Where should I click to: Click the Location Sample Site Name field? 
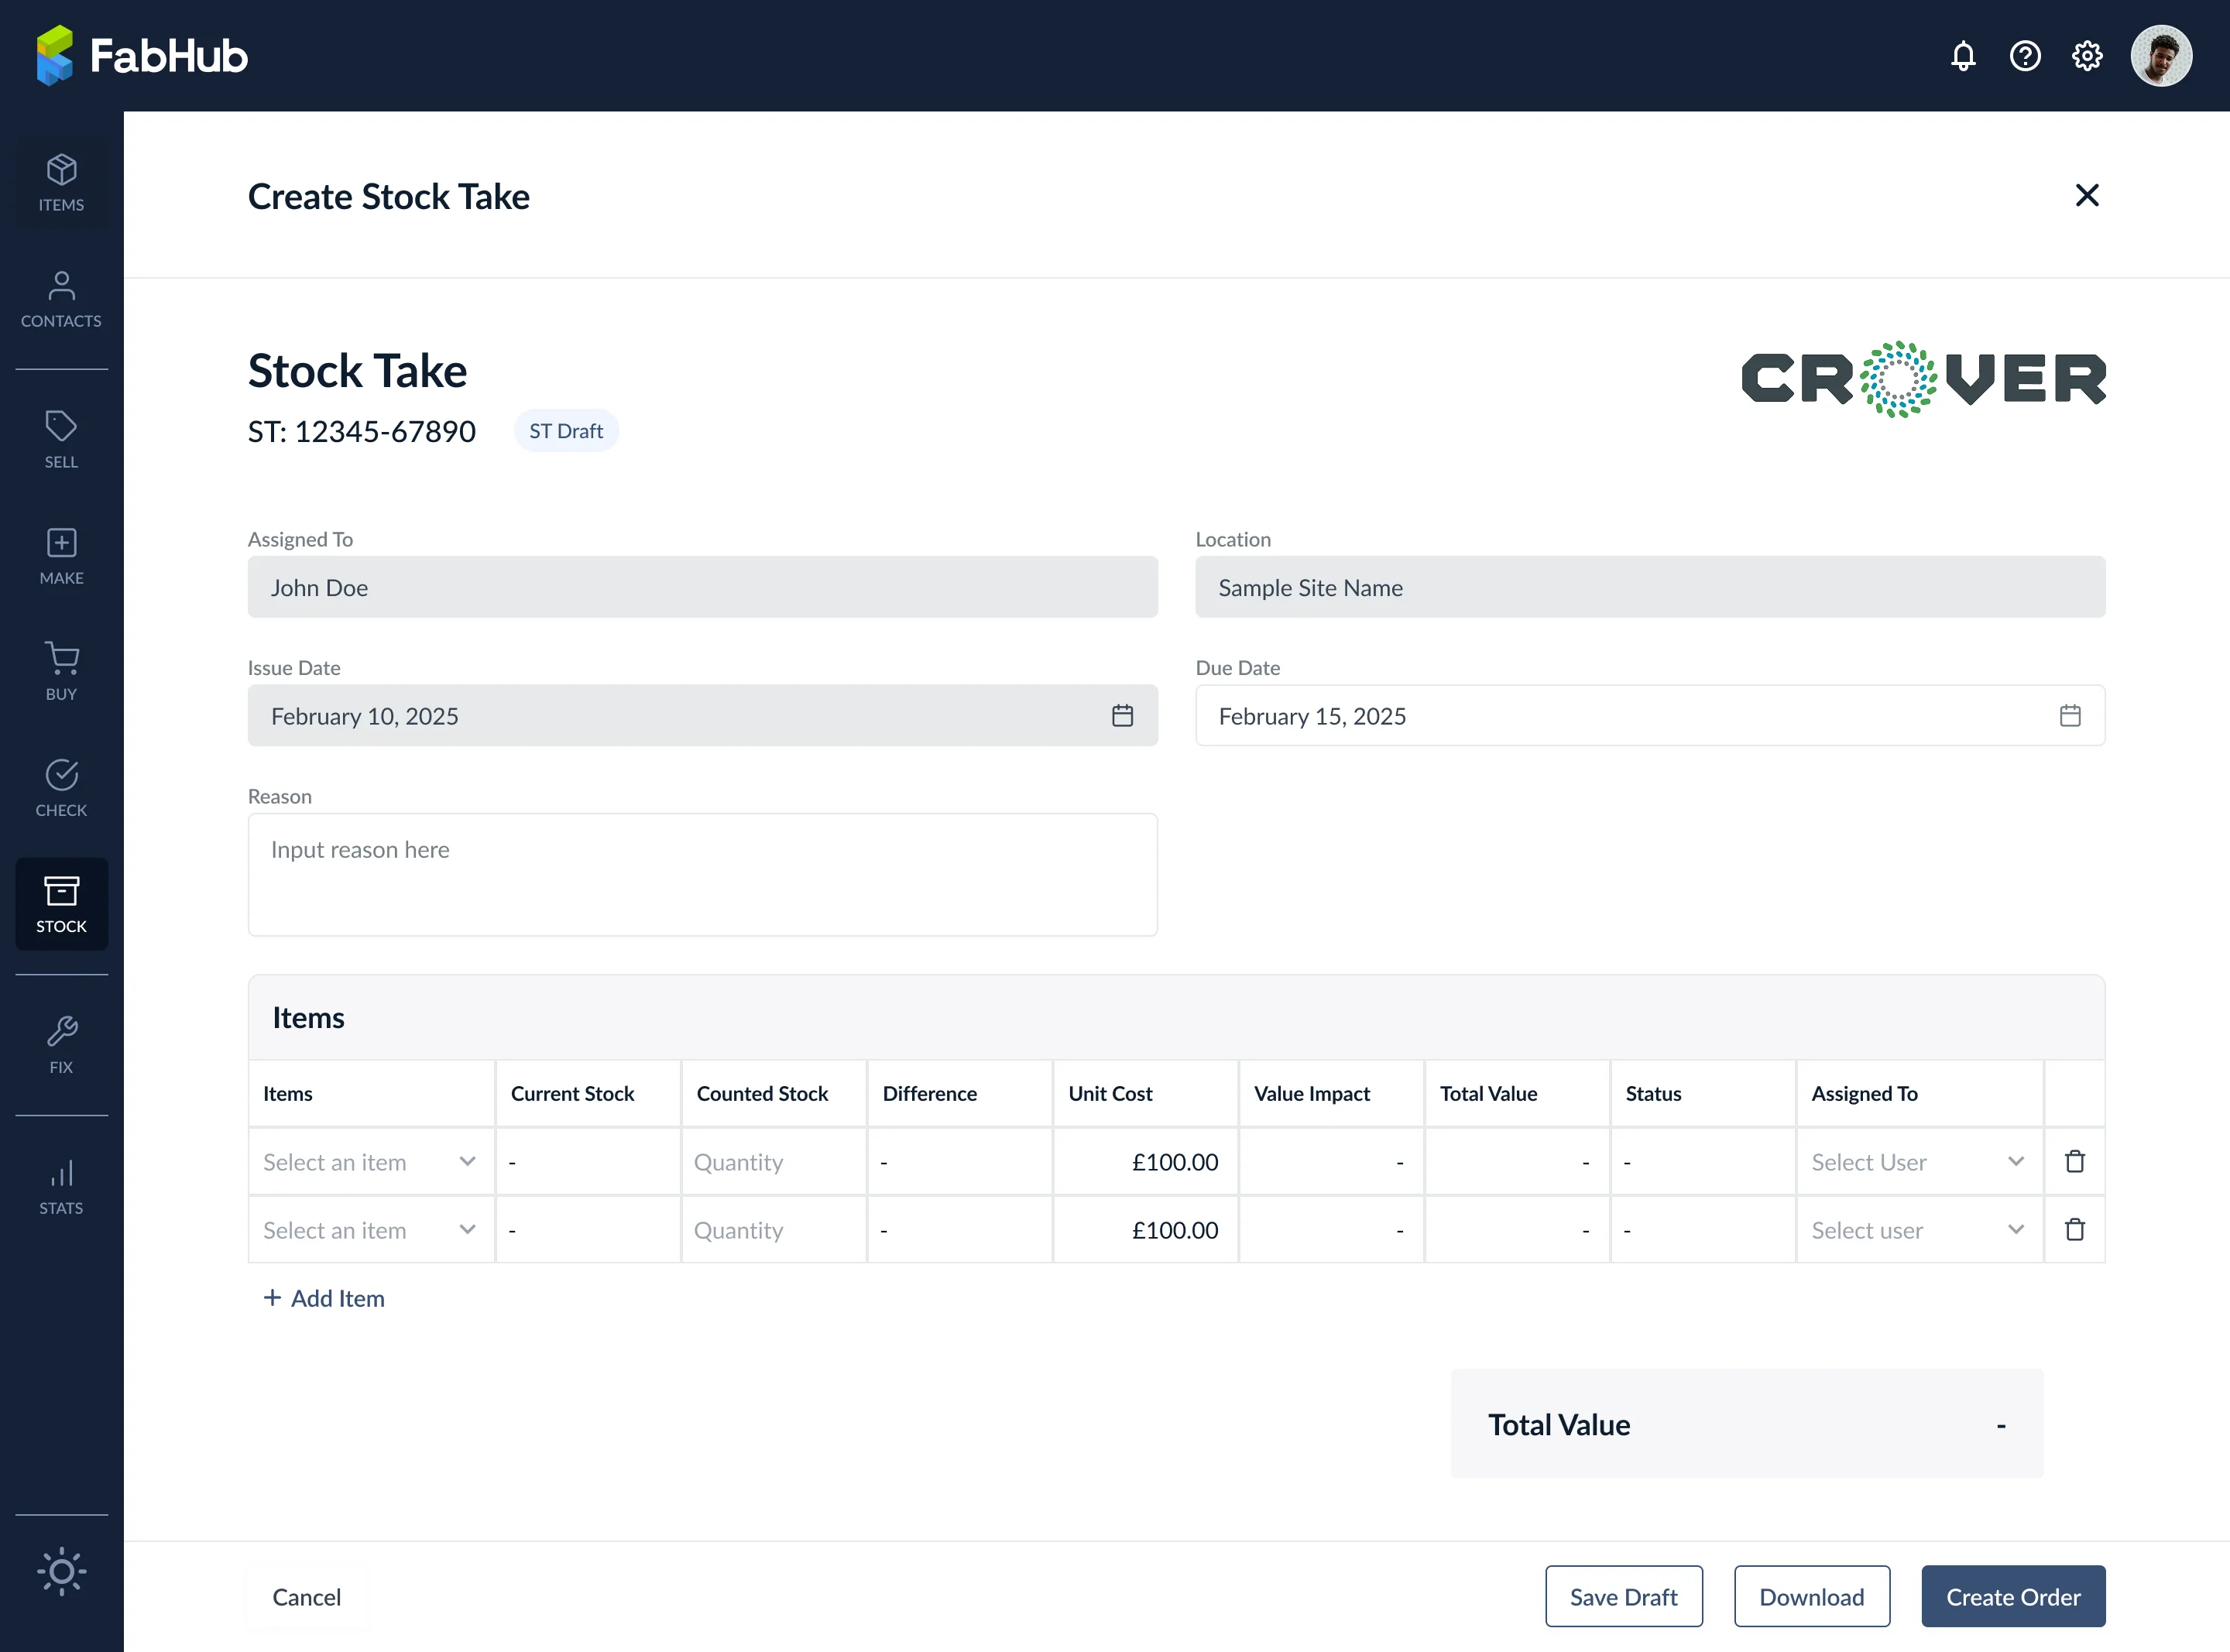pyautogui.click(x=1650, y=587)
